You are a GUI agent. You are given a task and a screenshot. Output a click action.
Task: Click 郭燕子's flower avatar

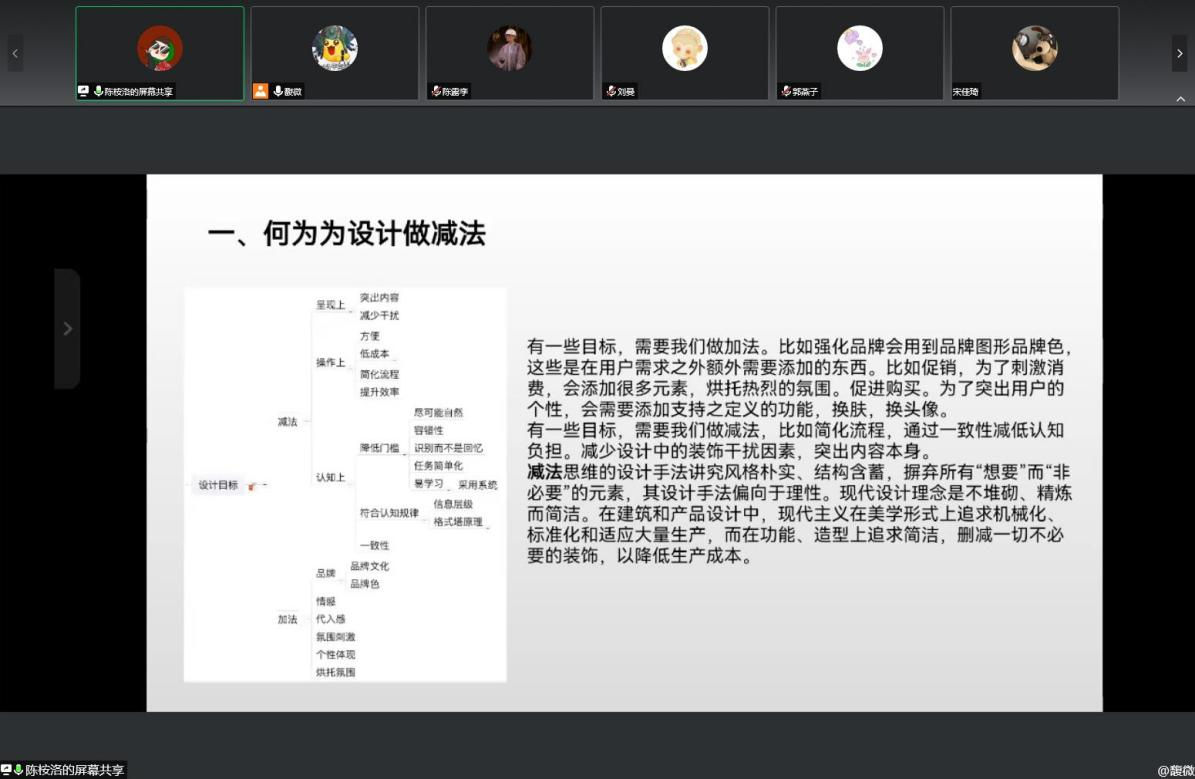click(860, 48)
